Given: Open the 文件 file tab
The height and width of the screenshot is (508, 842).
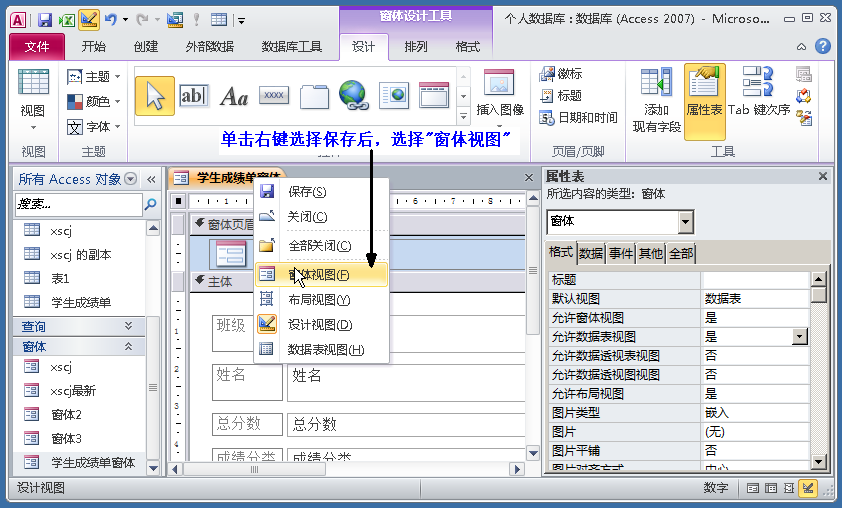Looking at the screenshot, I should click(37, 47).
